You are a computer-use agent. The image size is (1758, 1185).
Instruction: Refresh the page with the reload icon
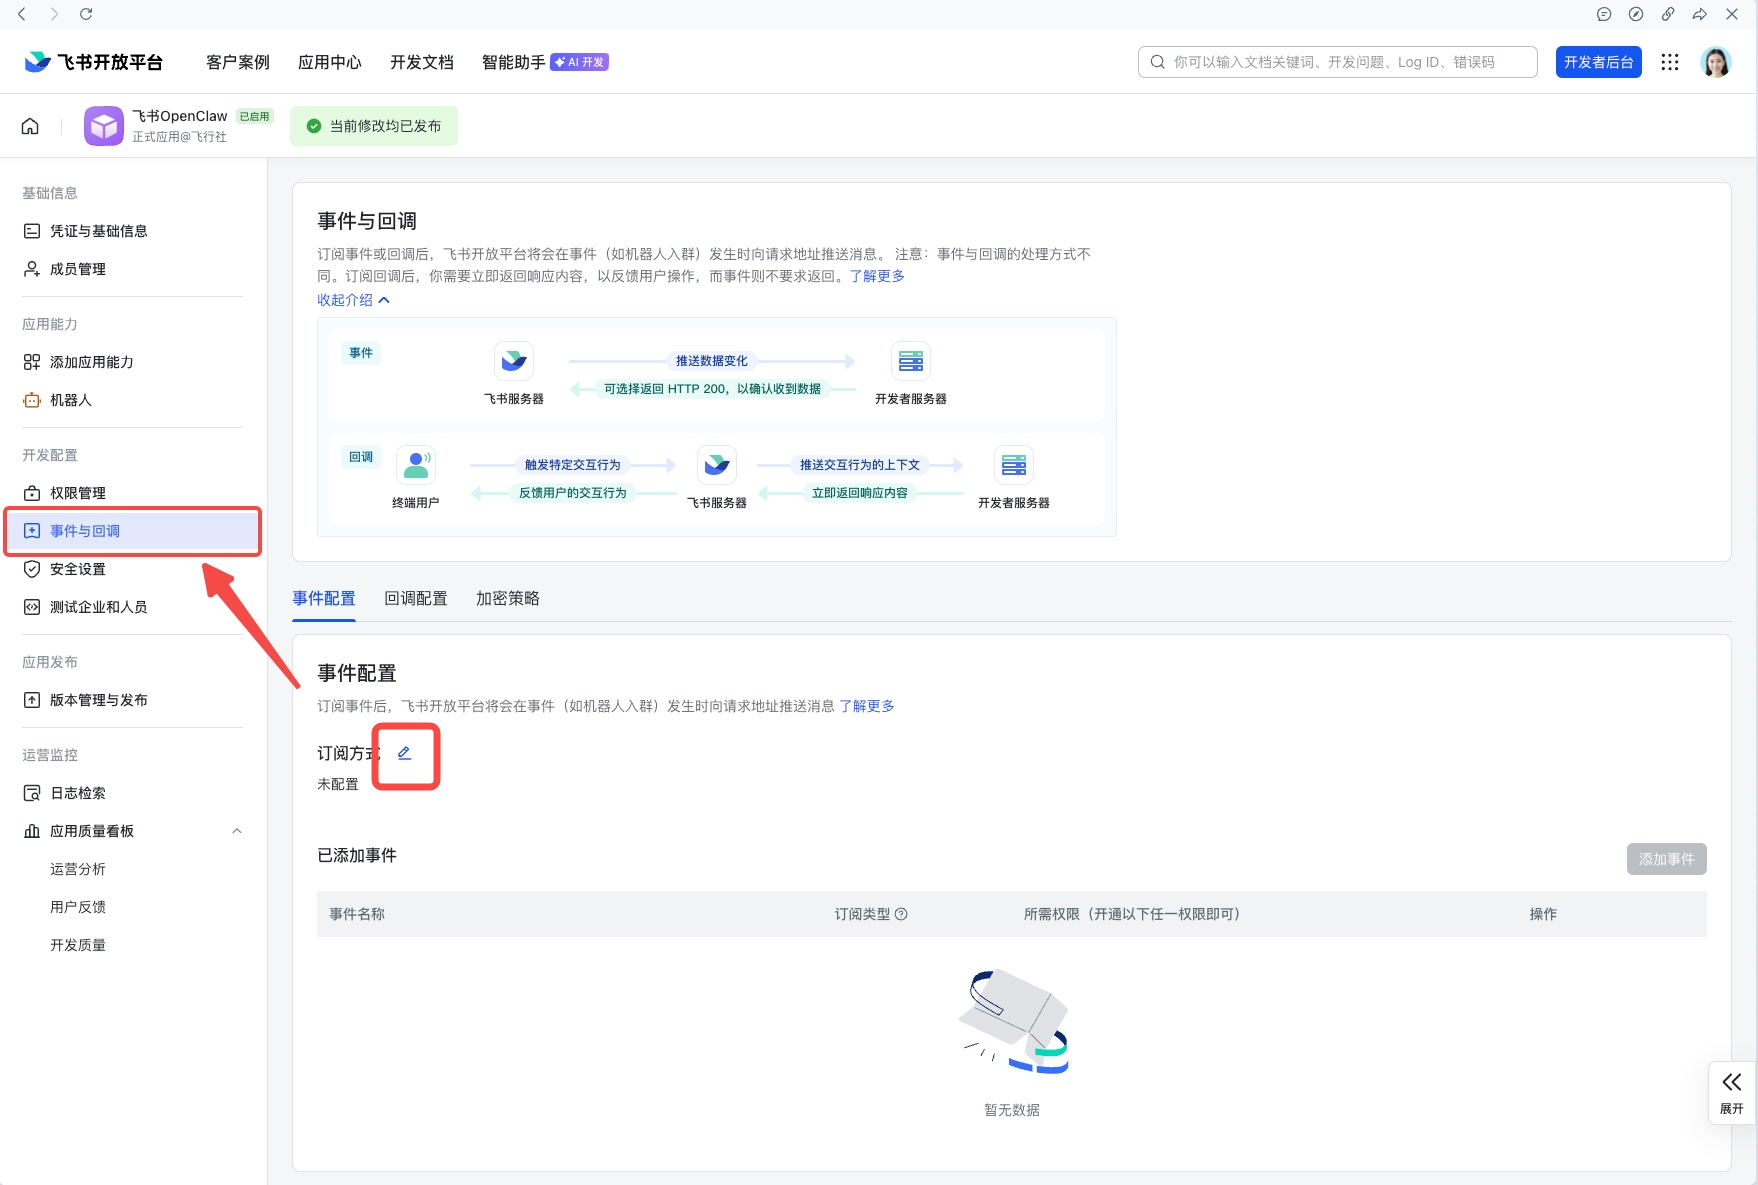(x=86, y=14)
